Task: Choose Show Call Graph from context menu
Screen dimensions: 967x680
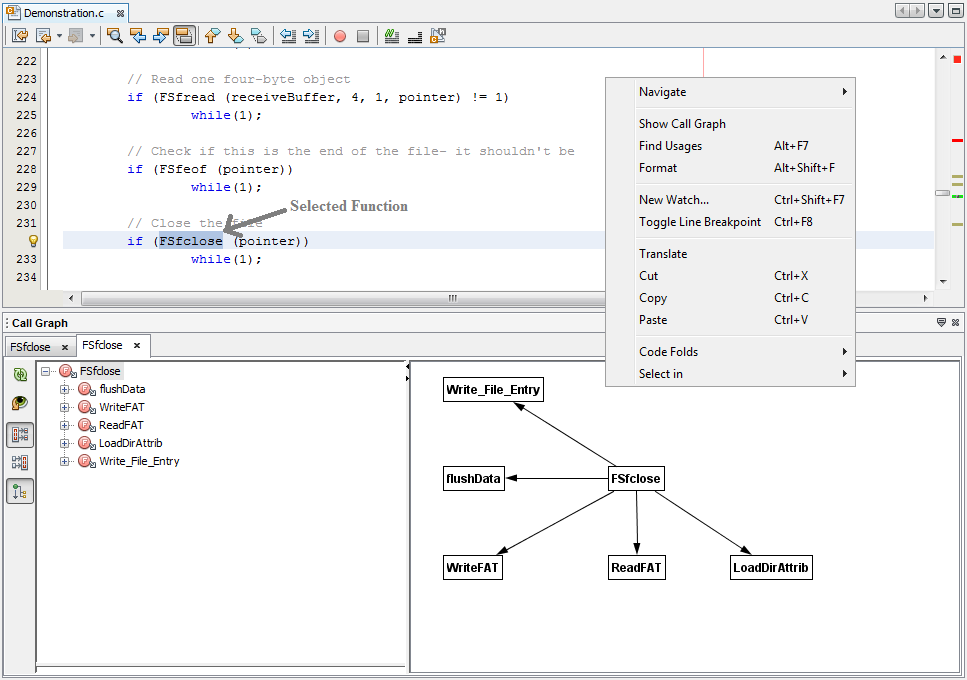Action: coord(682,124)
